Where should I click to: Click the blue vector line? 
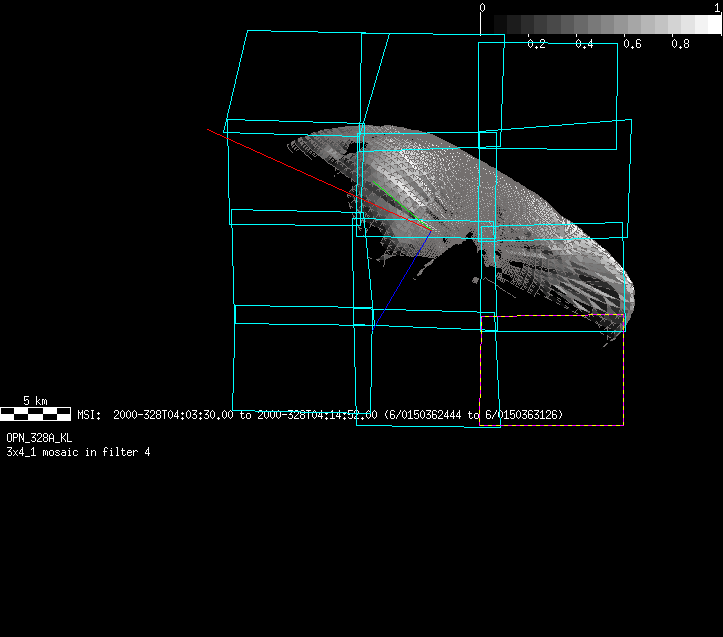pyautogui.click(x=400, y=282)
